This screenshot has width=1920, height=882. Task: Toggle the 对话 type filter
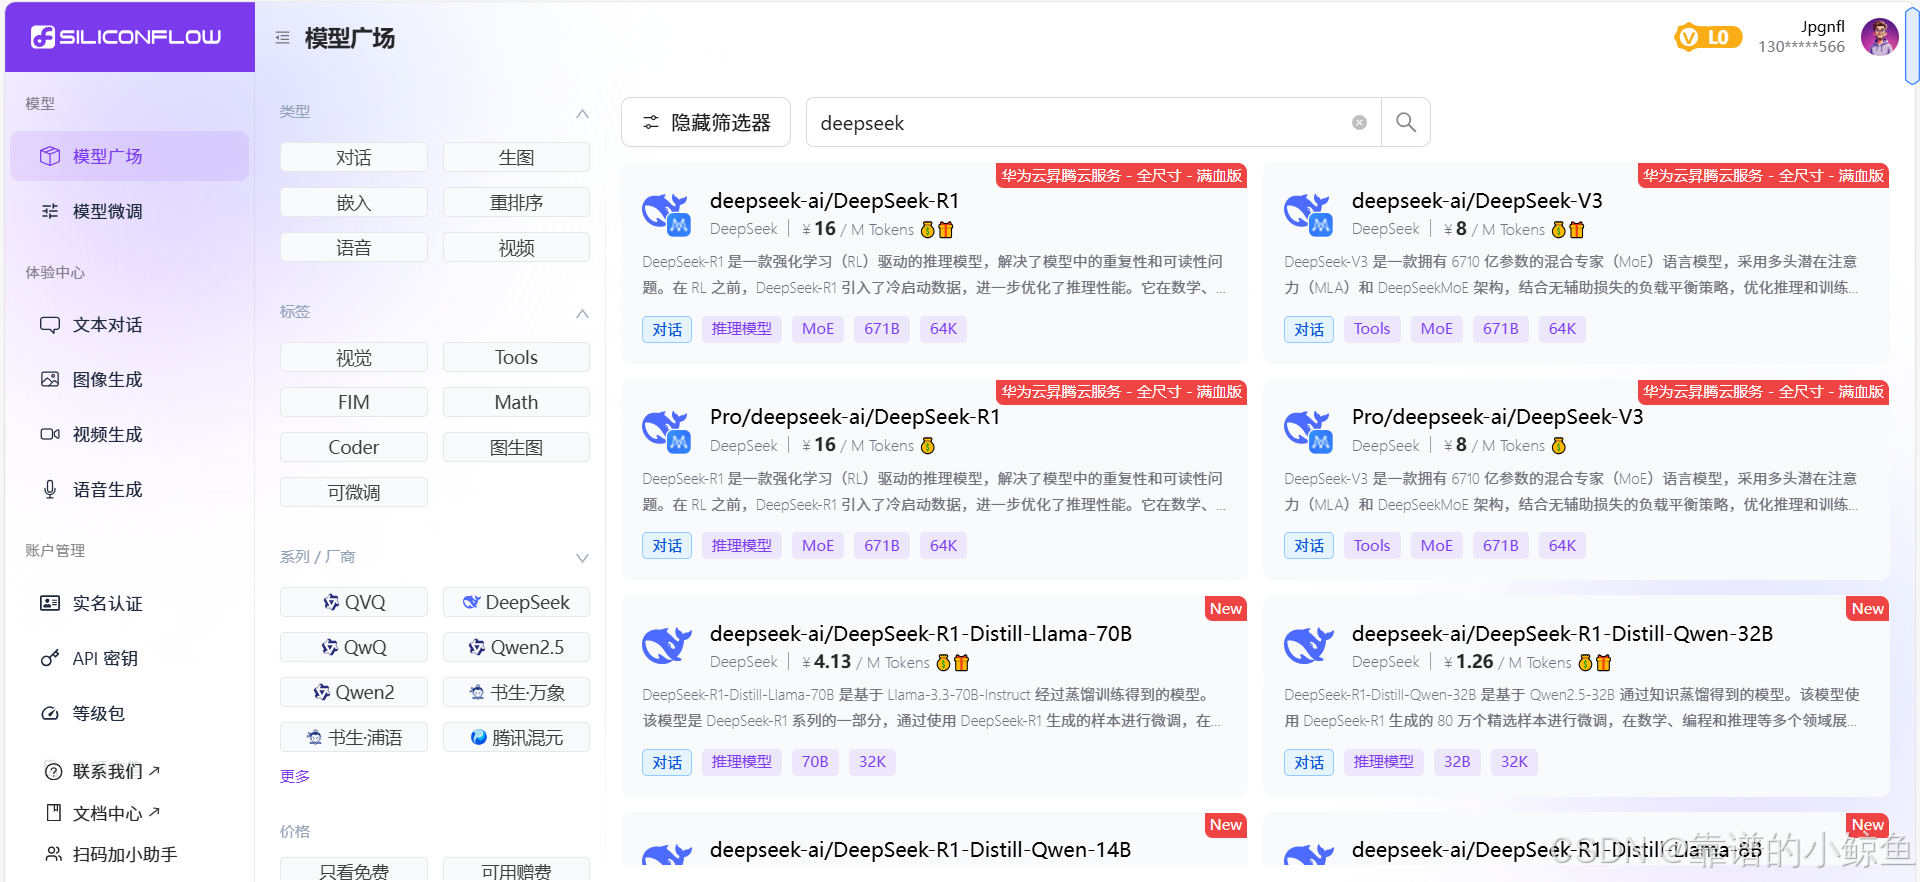[x=354, y=157]
